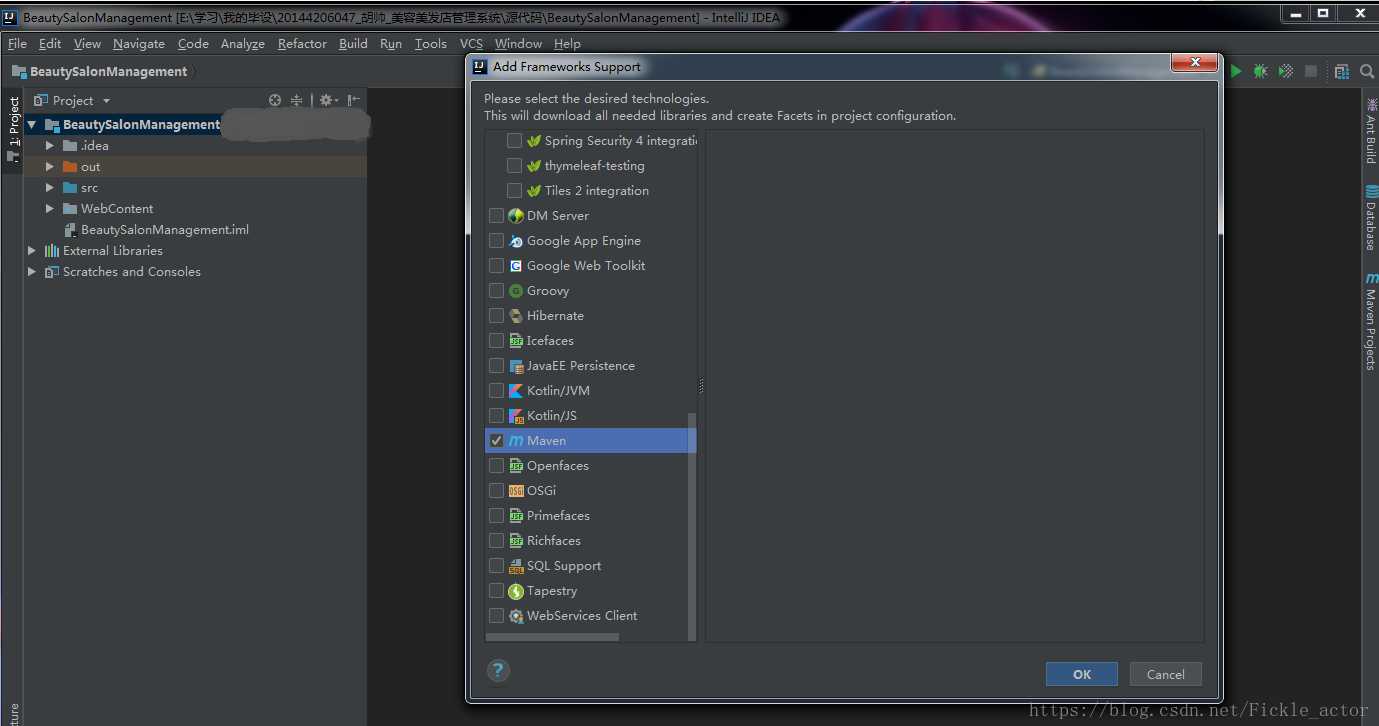
Task: Start debugging with the green bug icon
Action: click(1260, 71)
